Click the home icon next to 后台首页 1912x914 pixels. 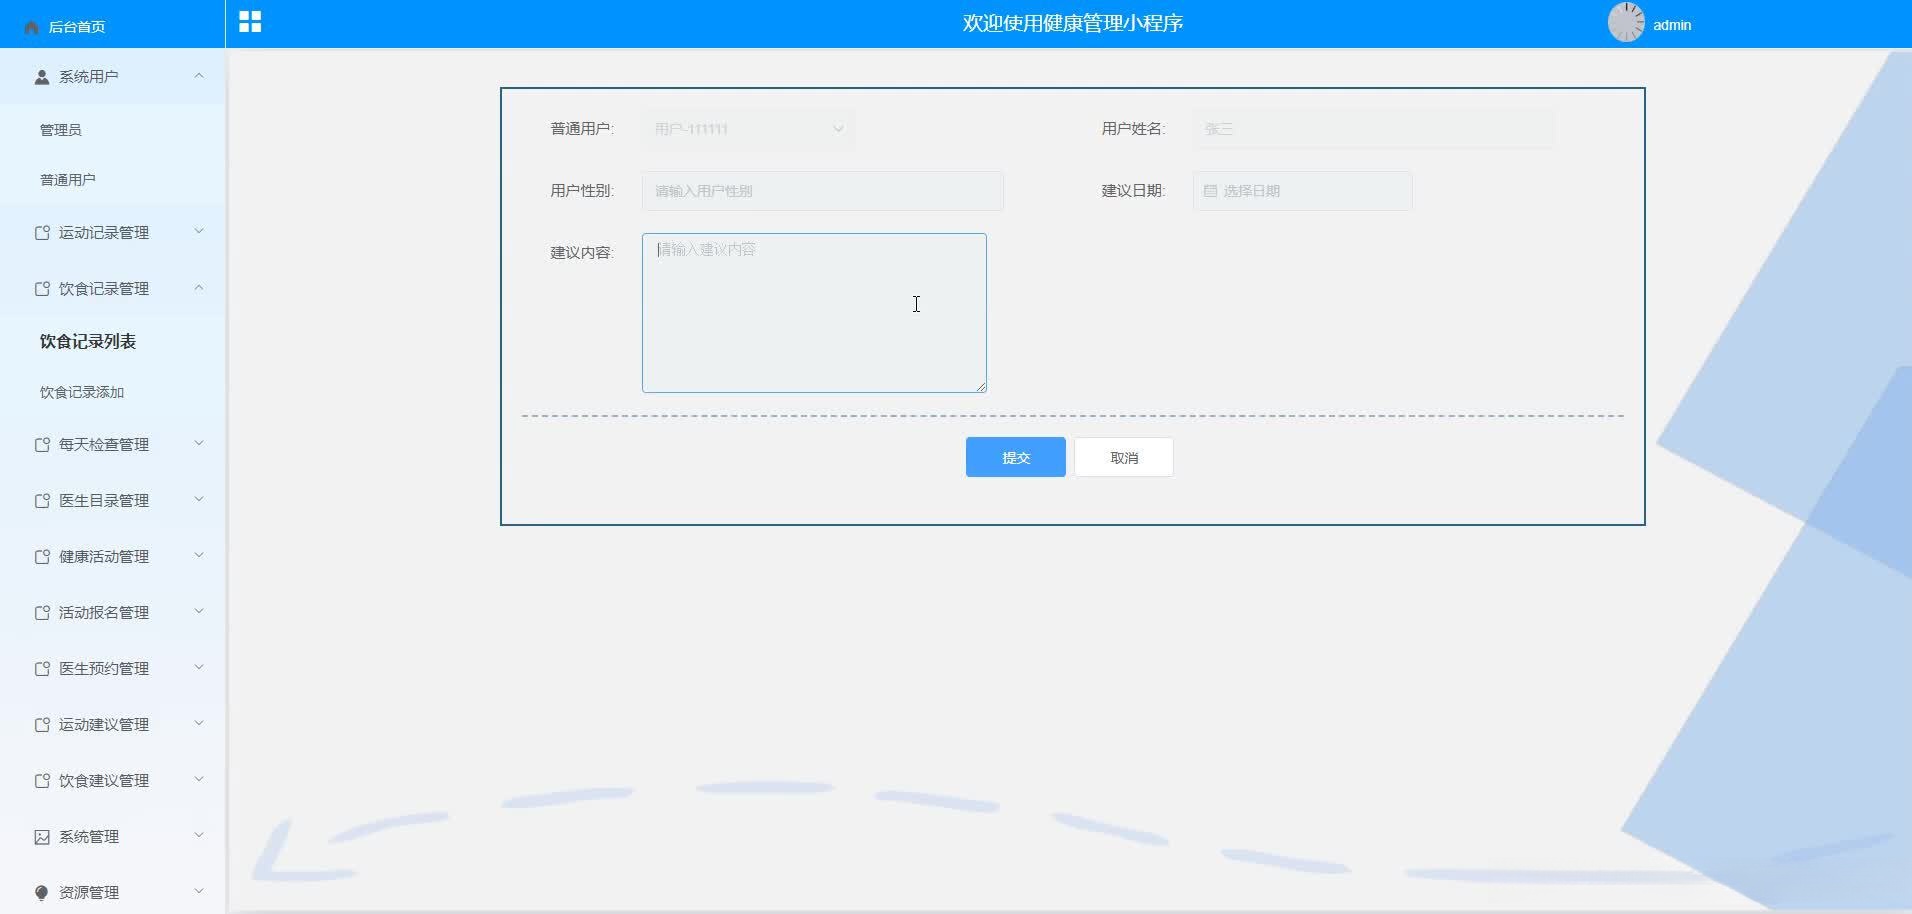pos(30,26)
